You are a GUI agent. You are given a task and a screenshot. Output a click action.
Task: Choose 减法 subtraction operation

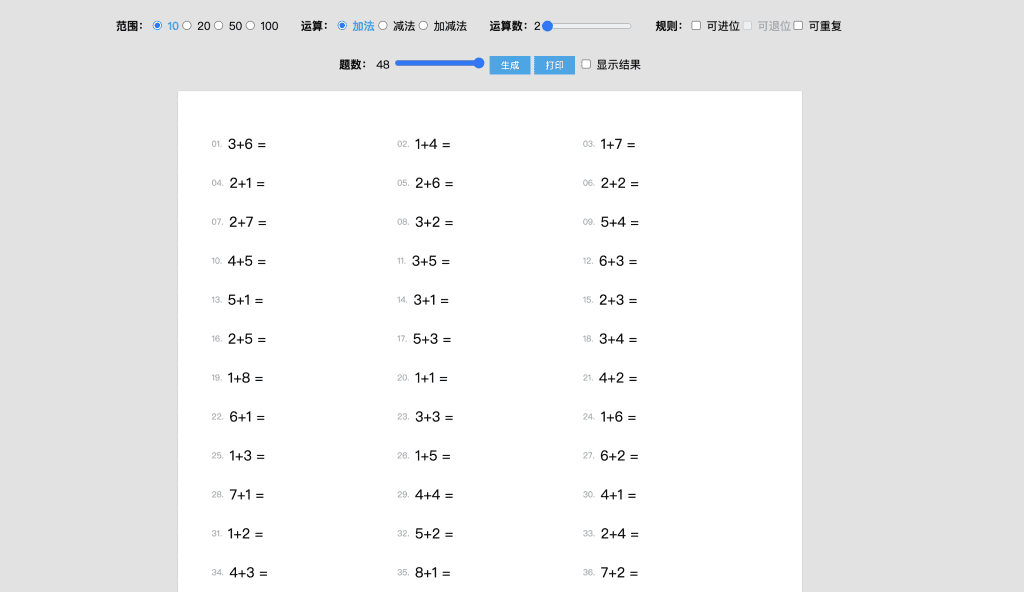383,25
